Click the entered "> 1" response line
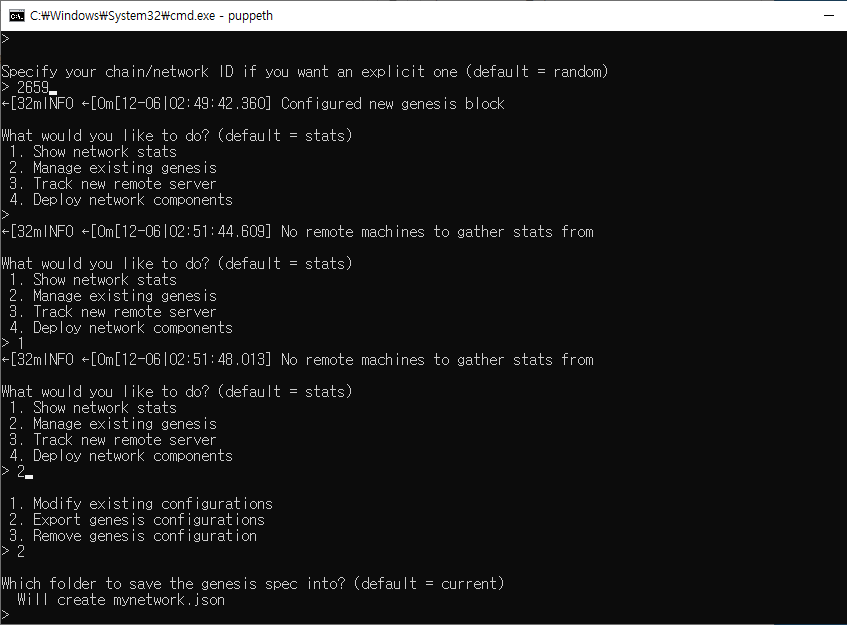This screenshot has height=625, width=847. point(14,343)
